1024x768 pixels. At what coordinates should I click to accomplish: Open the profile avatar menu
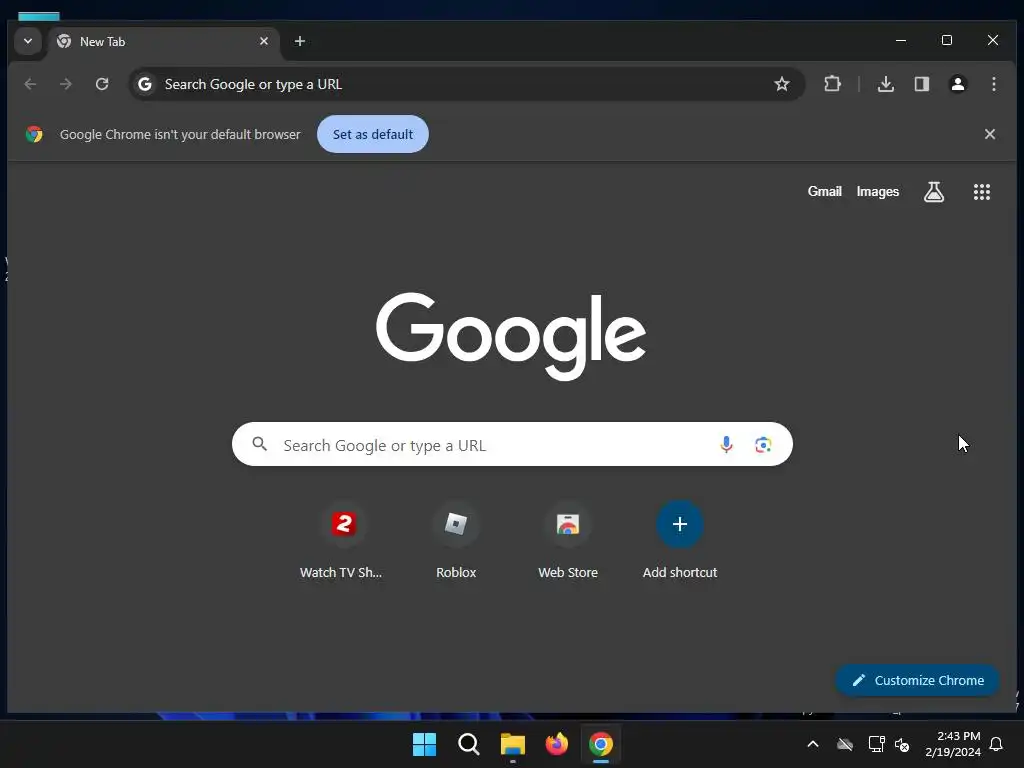[x=957, y=84]
